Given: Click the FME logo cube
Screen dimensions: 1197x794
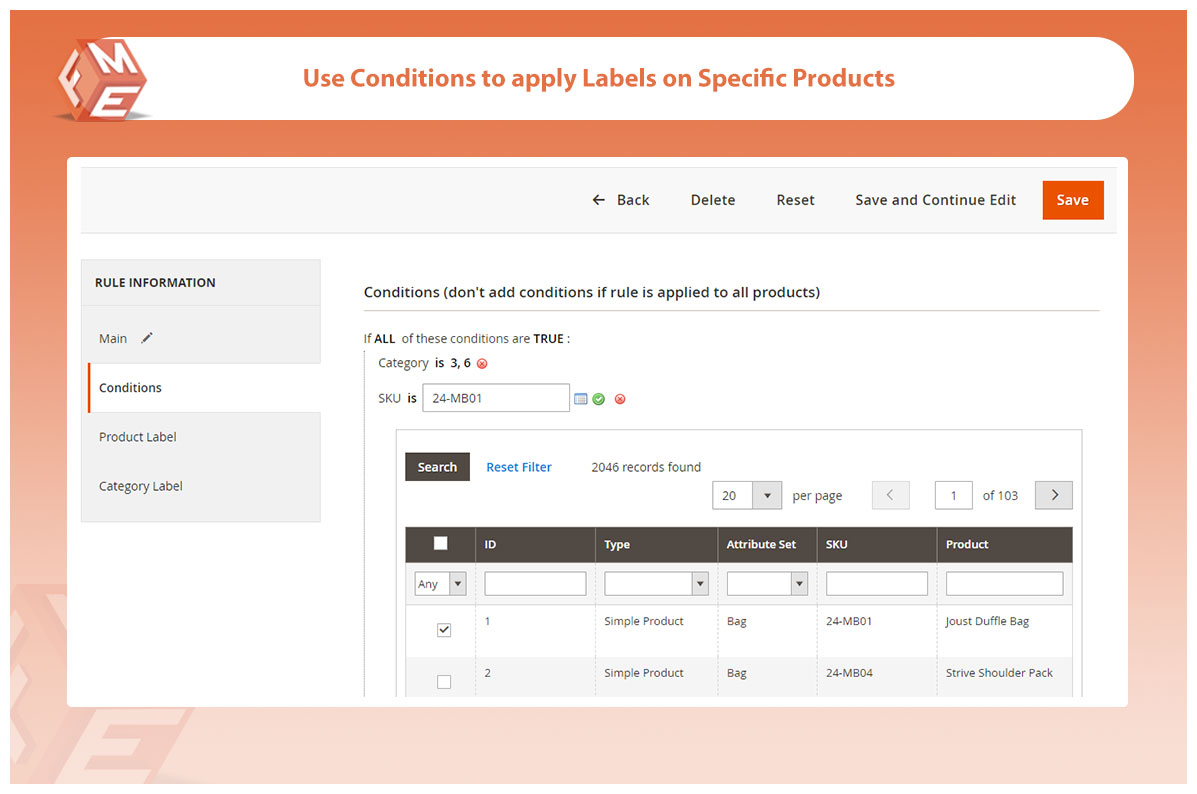Looking at the screenshot, I should pos(100,80).
